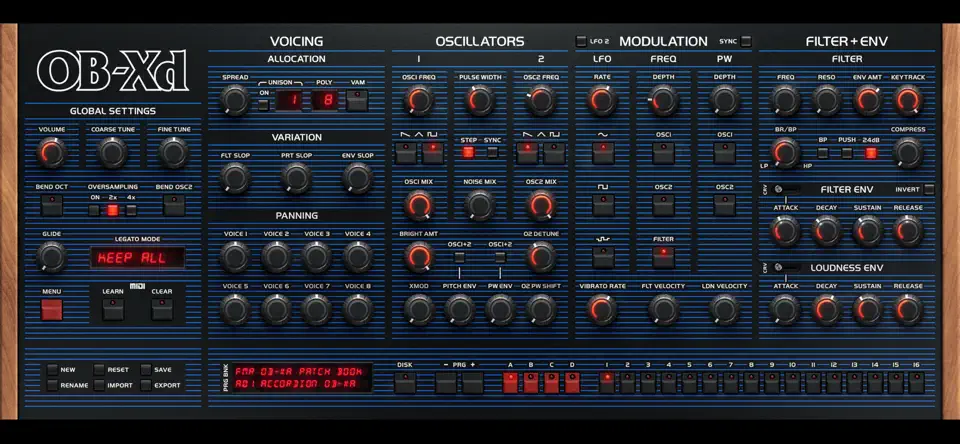The width and height of the screenshot is (960, 444).
Task: Go to previous program with PRG minus
Action: click(446, 382)
